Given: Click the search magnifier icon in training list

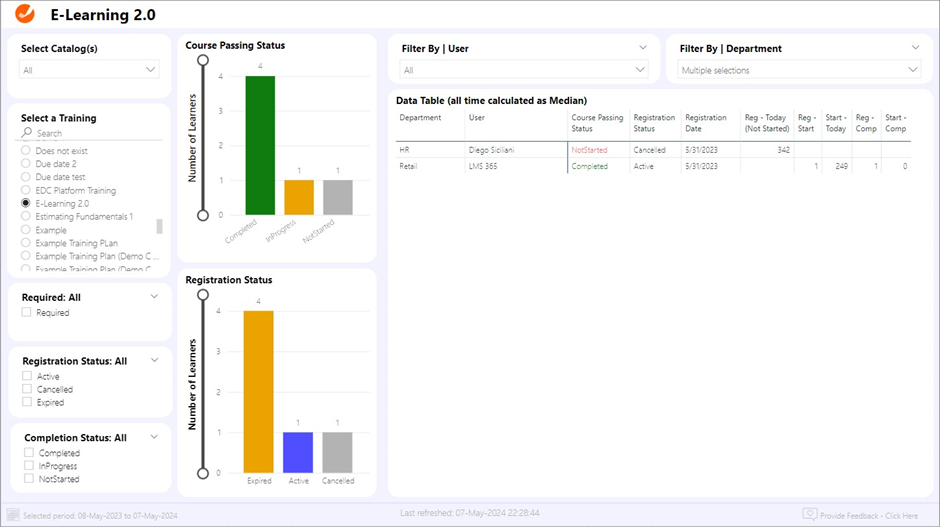Looking at the screenshot, I should point(27,133).
